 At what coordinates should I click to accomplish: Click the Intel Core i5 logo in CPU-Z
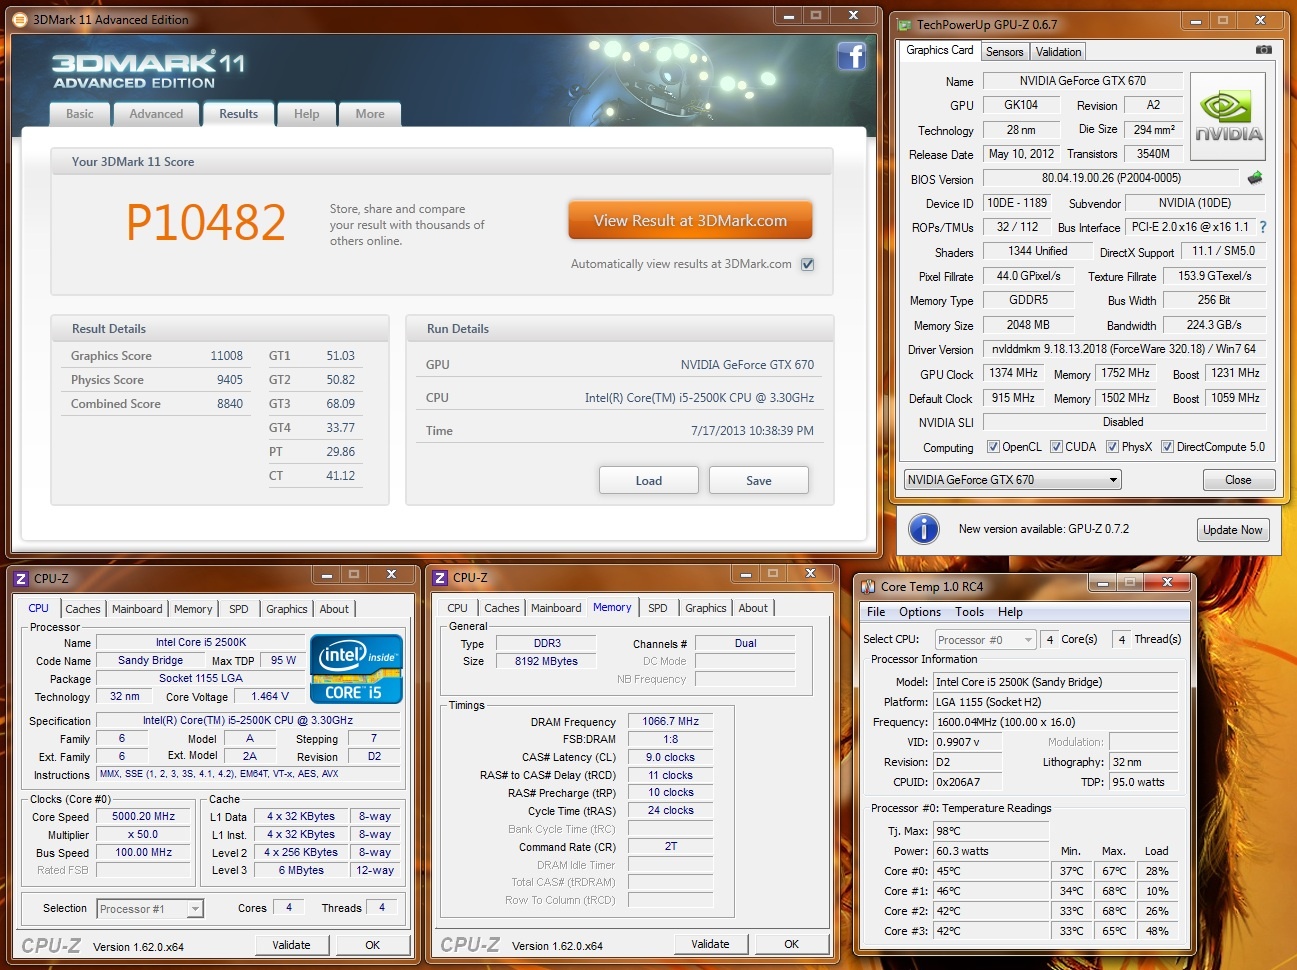click(356, 669)
